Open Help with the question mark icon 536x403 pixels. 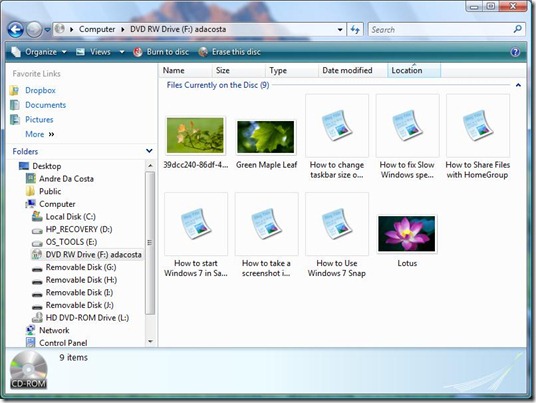pyautogui.click(x=515, y=52)
